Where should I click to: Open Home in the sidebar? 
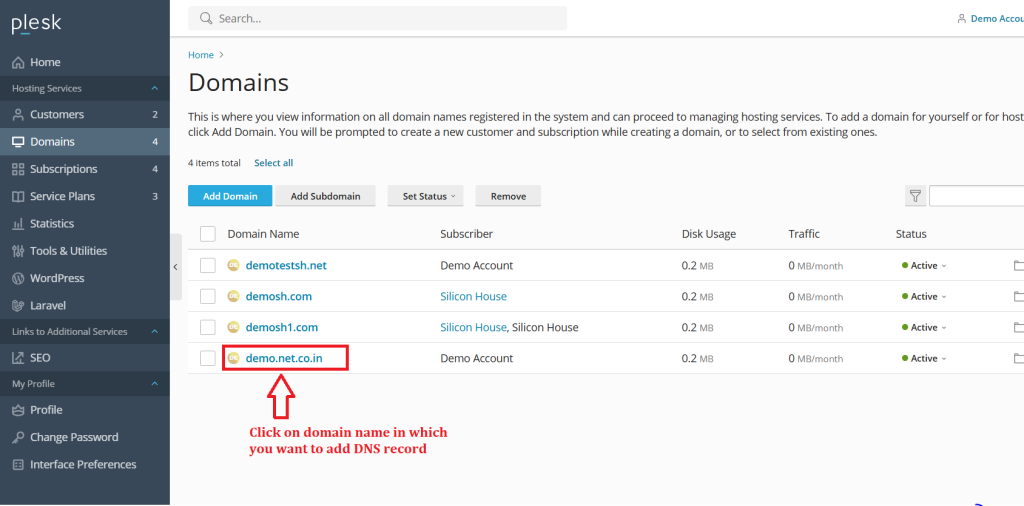pyautogui.click(x=85, y=63)
